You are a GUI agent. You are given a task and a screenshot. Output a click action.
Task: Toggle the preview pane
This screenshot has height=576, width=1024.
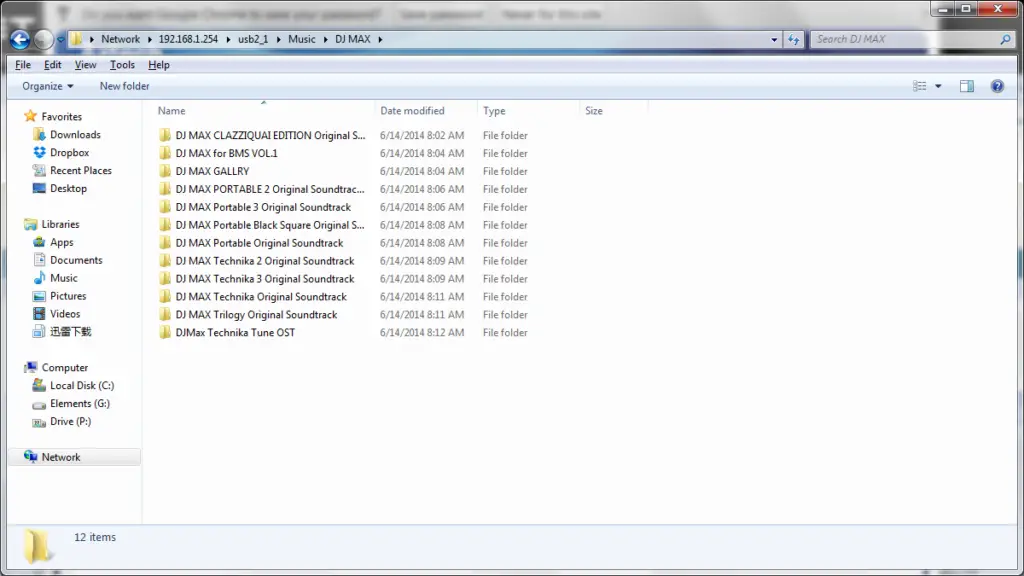tap(967, 86)
